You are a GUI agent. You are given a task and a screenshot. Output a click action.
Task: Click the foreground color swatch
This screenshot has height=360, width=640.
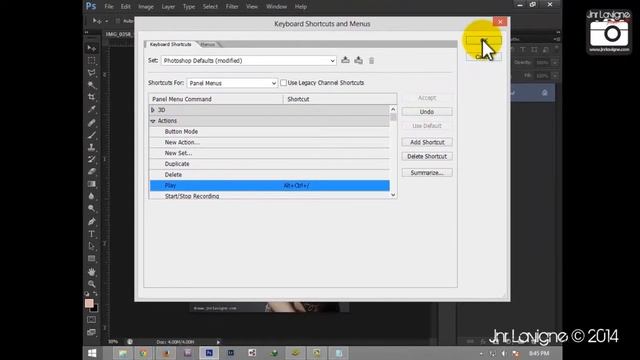pos(89,303)
